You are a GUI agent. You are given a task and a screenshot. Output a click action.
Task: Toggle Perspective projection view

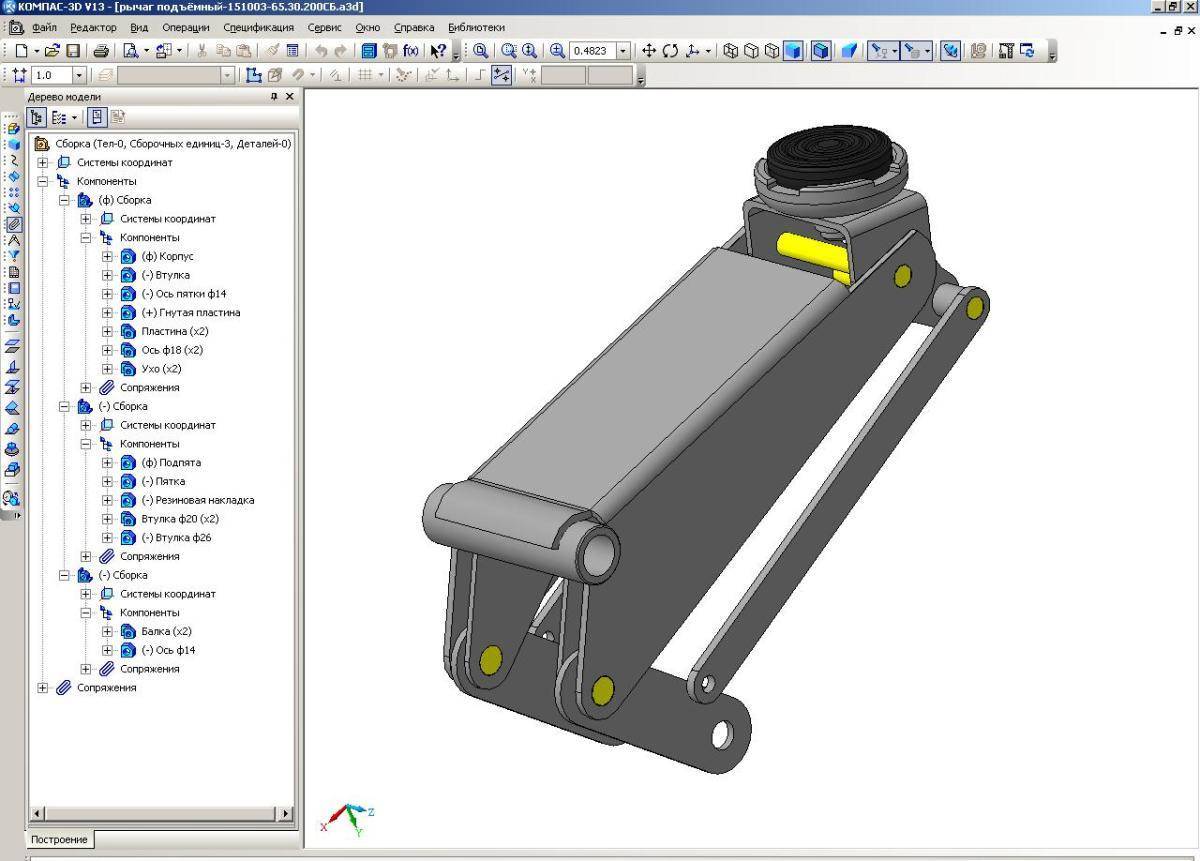pyautogui.click(x=848, y=50)
